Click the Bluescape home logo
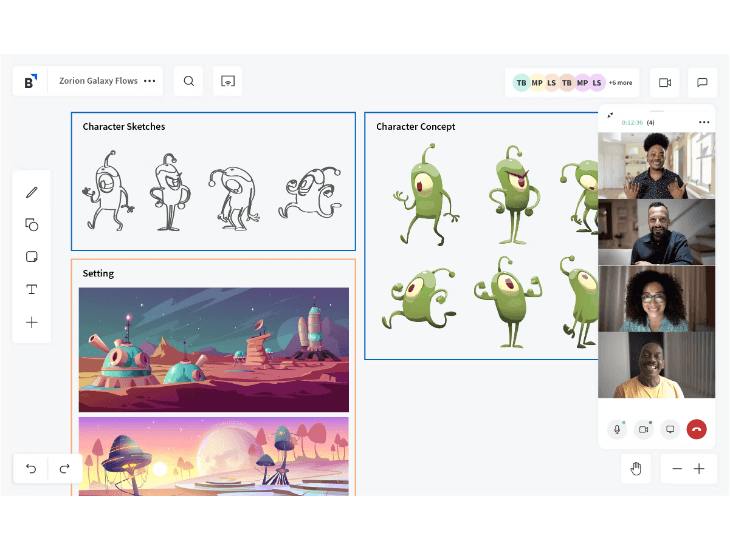Image resolution: width=730 pixels, height=550 pixels. point(31,82)
